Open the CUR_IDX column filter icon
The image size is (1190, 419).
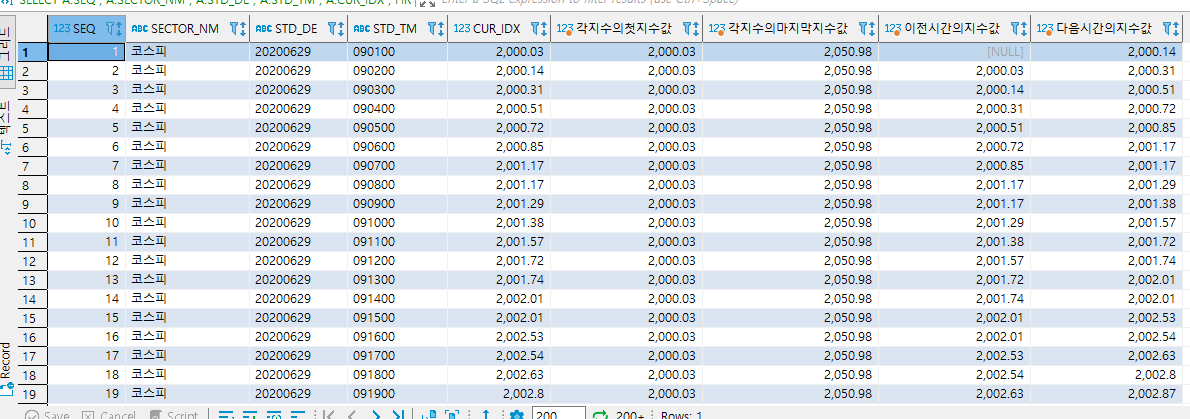(x=537, y=29)
